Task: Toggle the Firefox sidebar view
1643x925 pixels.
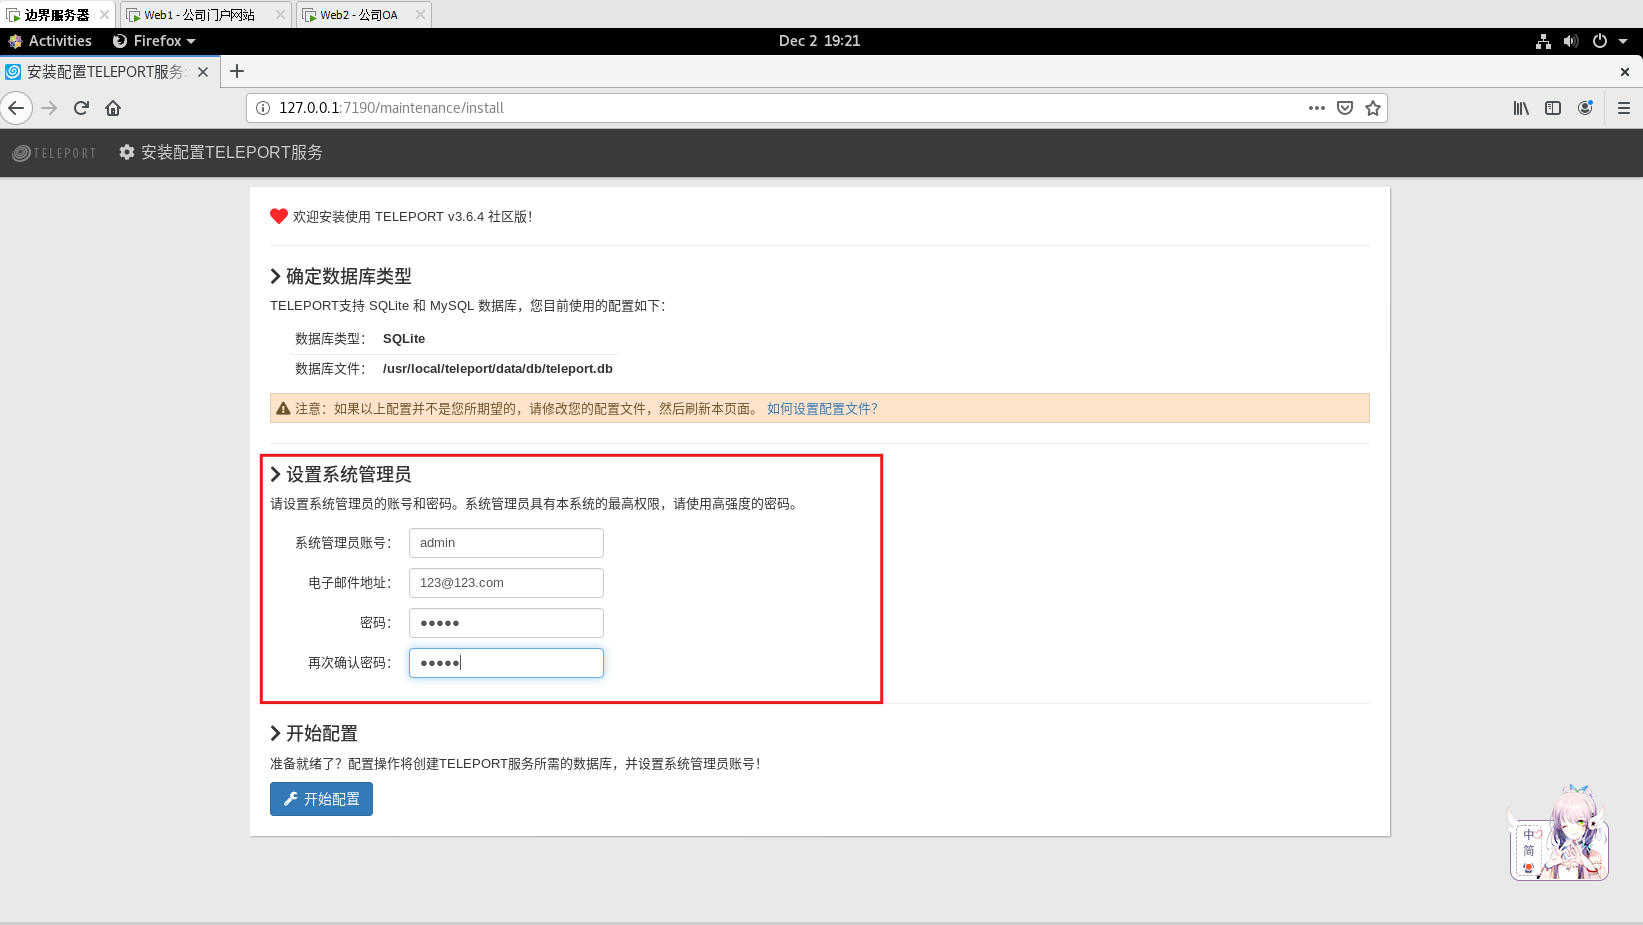Action: coord(1553,108)
